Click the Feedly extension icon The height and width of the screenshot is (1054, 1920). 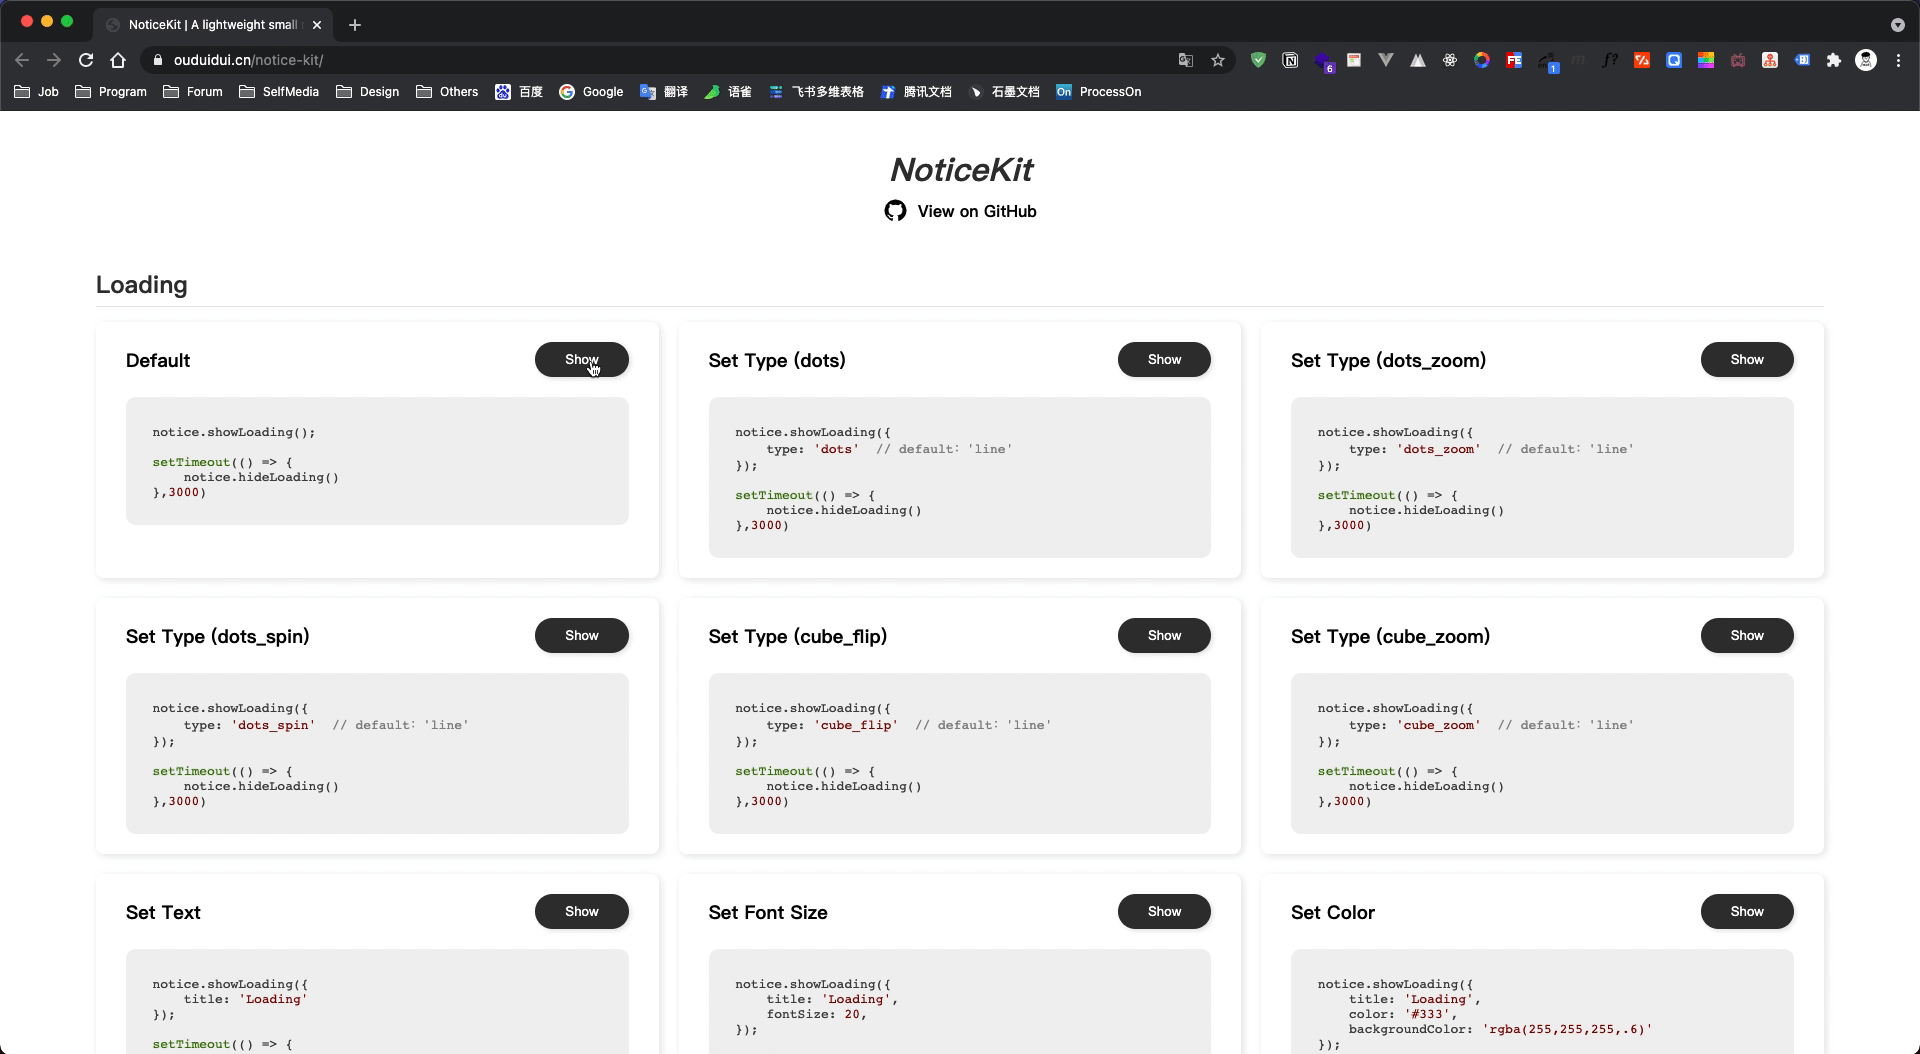1513,60
